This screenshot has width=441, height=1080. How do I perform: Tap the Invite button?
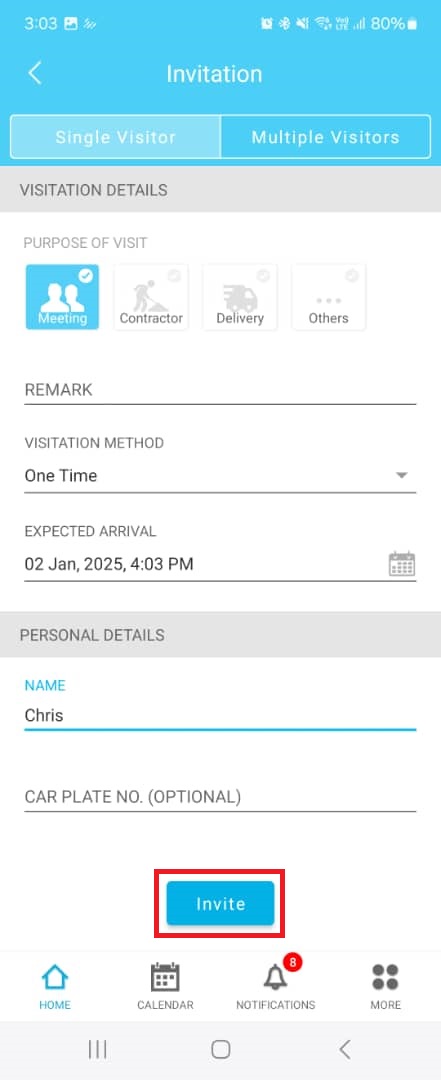(x=220, y=904)
